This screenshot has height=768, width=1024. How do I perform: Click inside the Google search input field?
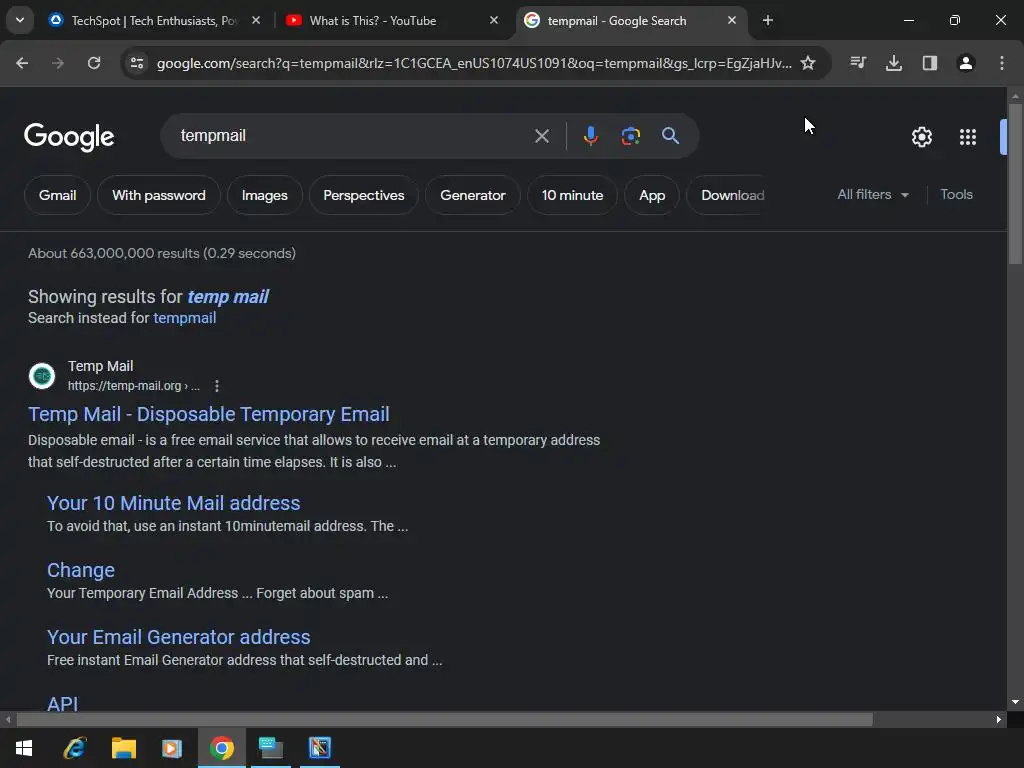(353, 136)
